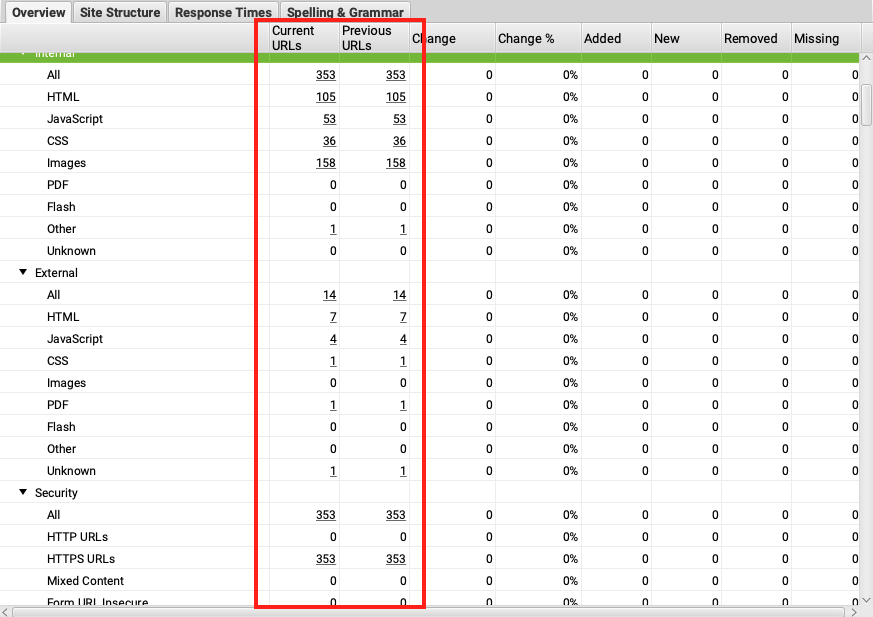Image resolution: width=873 pixels, height=617 pixels.
Task: Click the horizontal scrollbar at the bottom
Action: pos(430,611)
